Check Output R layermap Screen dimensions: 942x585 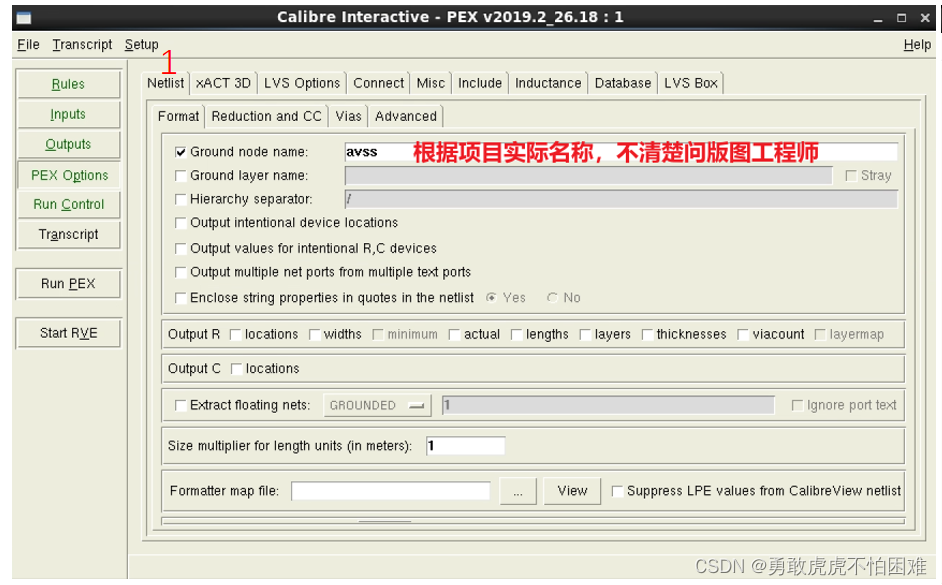819,335
